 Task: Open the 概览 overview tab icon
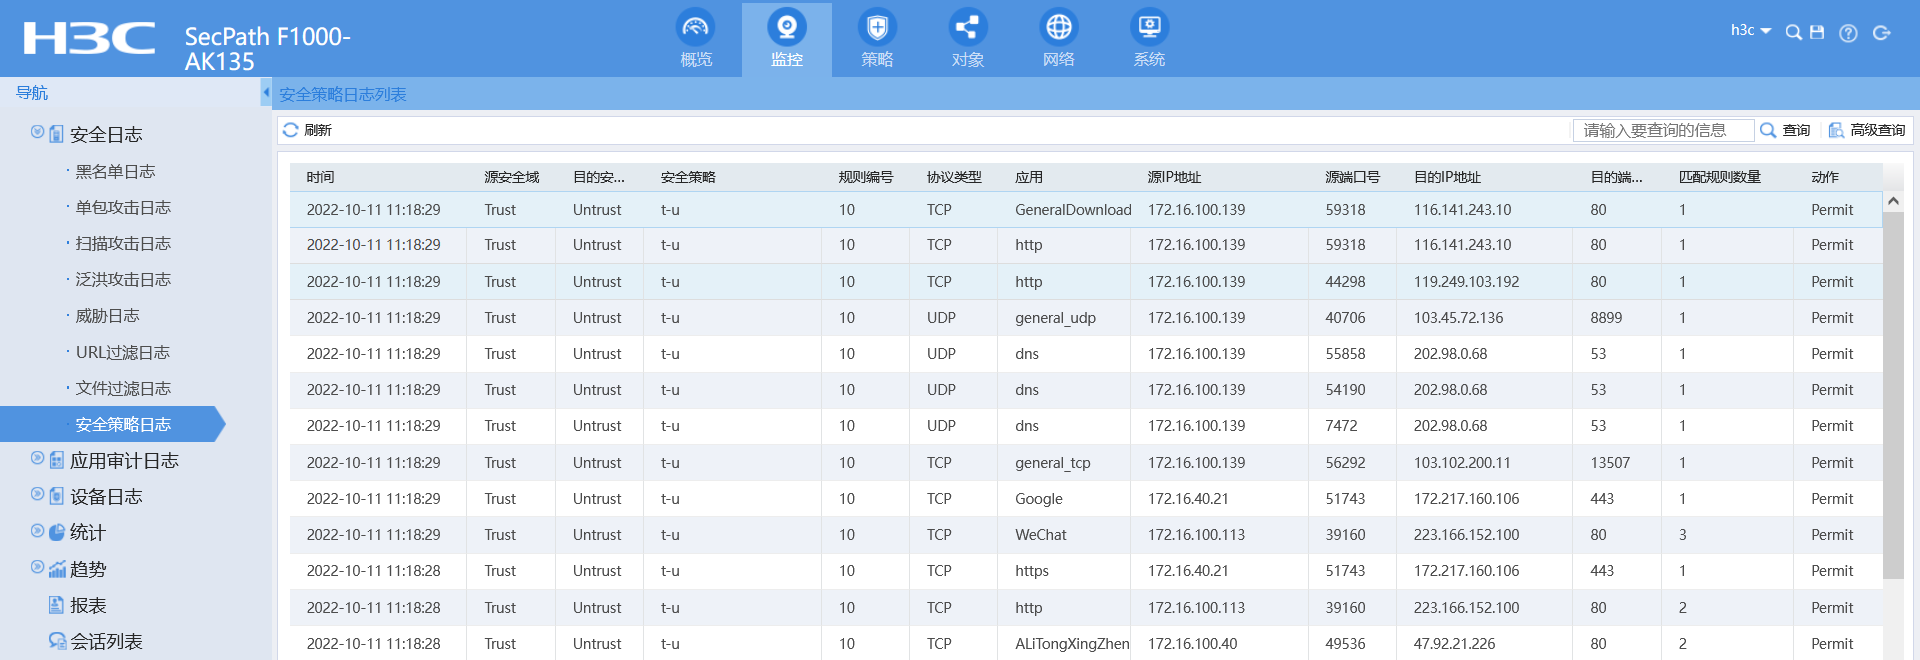coord(696,27)
